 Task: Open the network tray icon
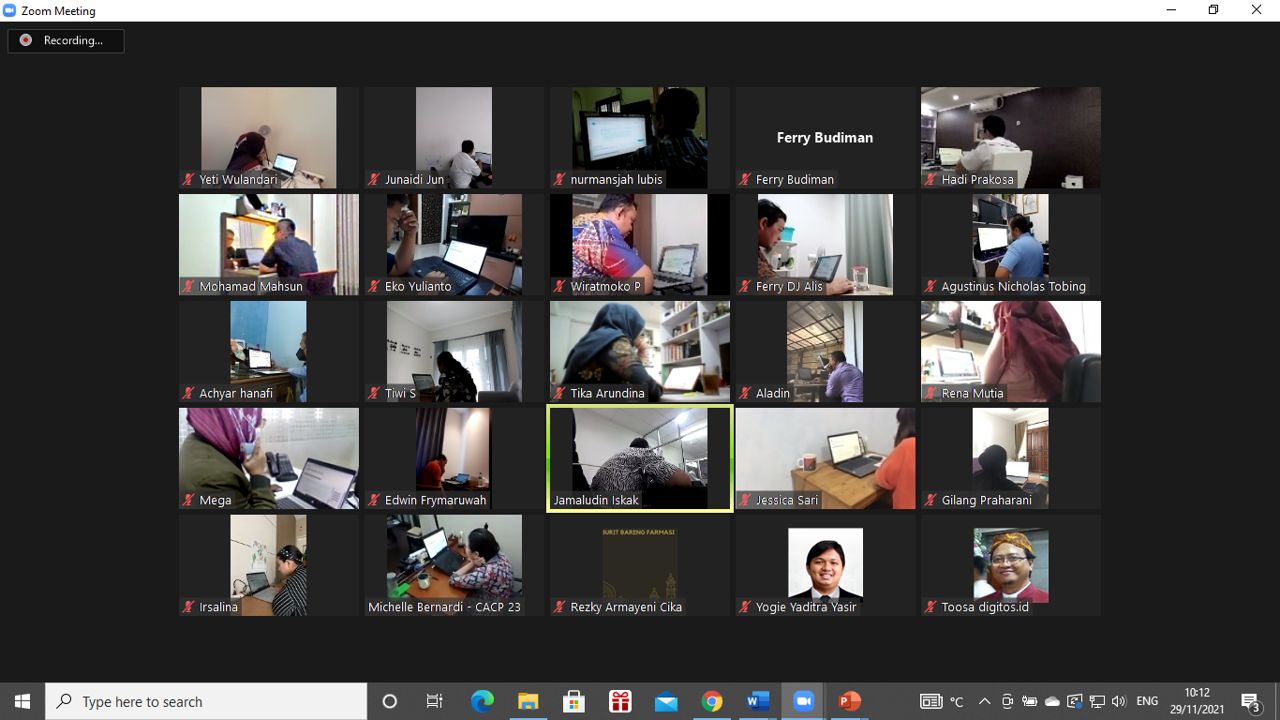pyautogui.click(x=1097, y=701)
